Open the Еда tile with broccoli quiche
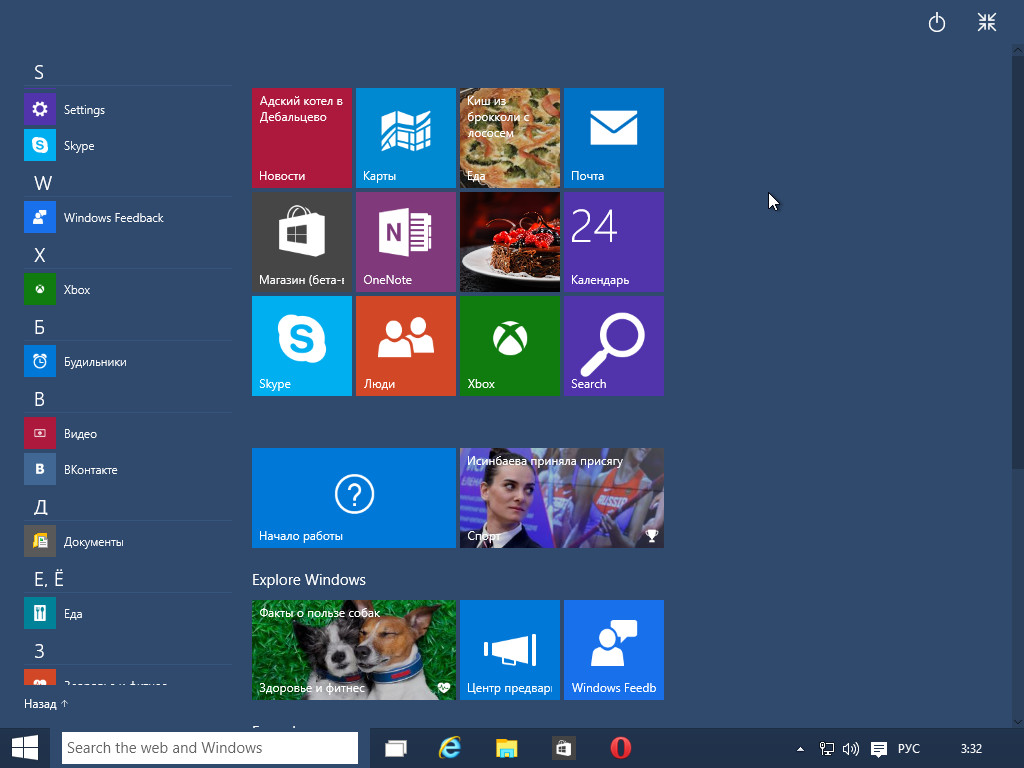1024x768 pixels. point(510,138)
